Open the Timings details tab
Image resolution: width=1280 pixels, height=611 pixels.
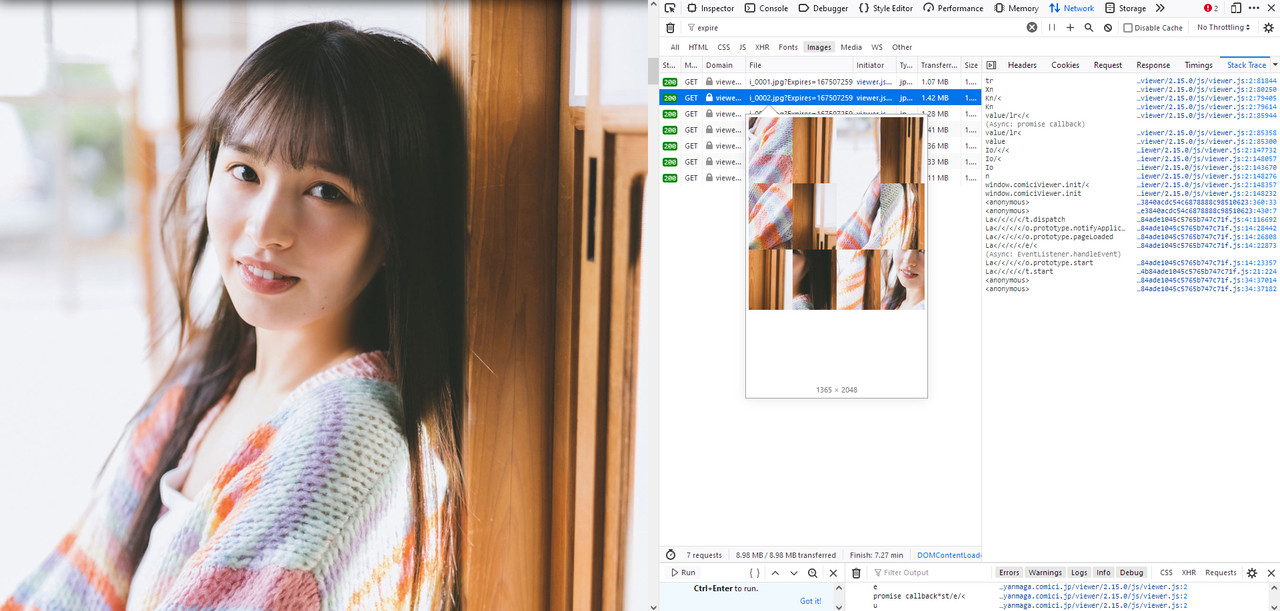coord(1198,65)
